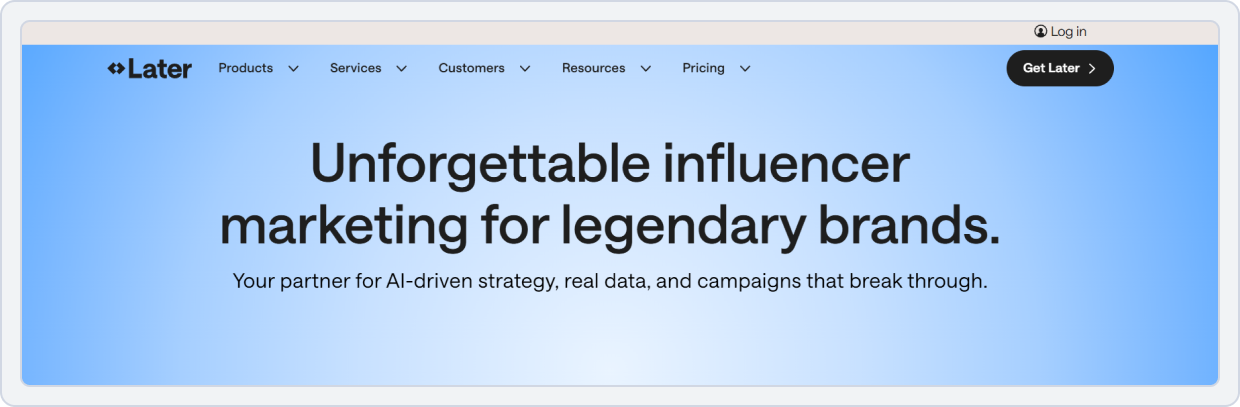Open the Pricing menu label

tap(703, 68)
